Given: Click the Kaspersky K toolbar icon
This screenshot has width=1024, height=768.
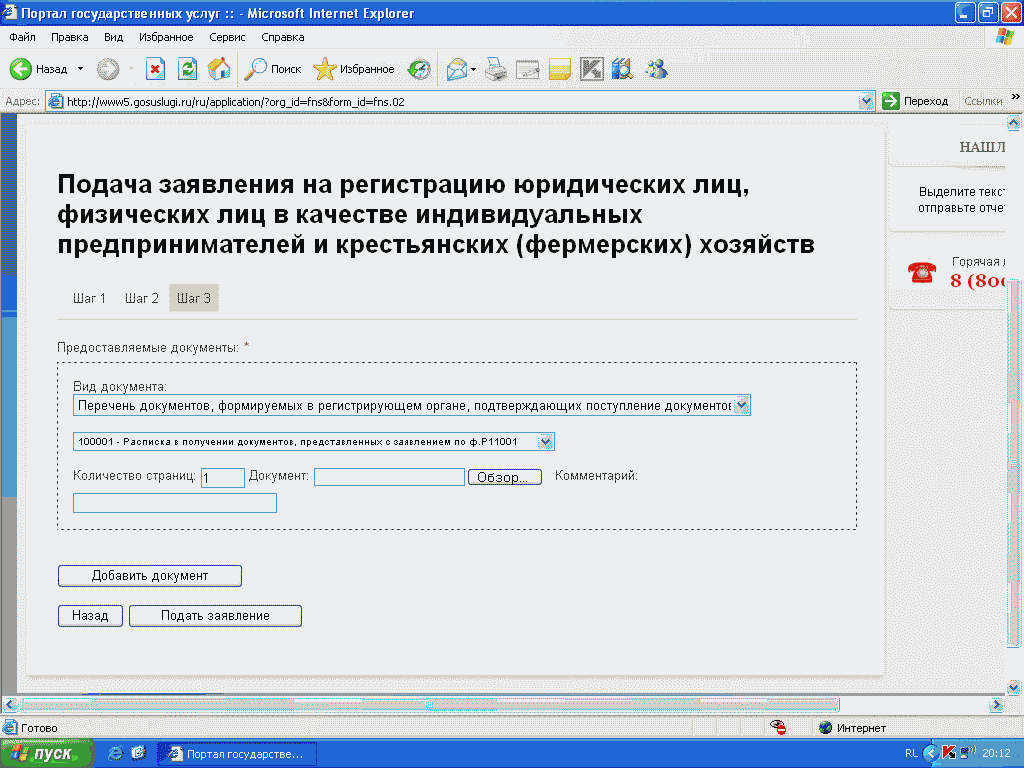Looking at the screenshot, I should coord(591,69).
